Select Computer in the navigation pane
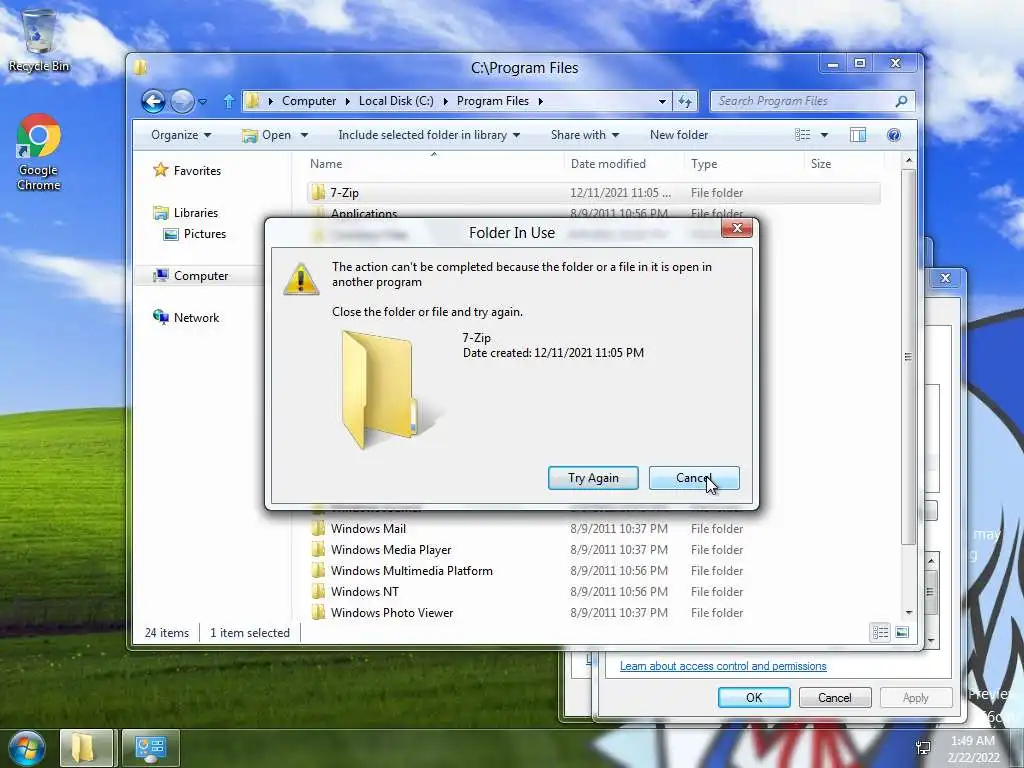Screen dimensions: 1024x768 coord(191,276)
